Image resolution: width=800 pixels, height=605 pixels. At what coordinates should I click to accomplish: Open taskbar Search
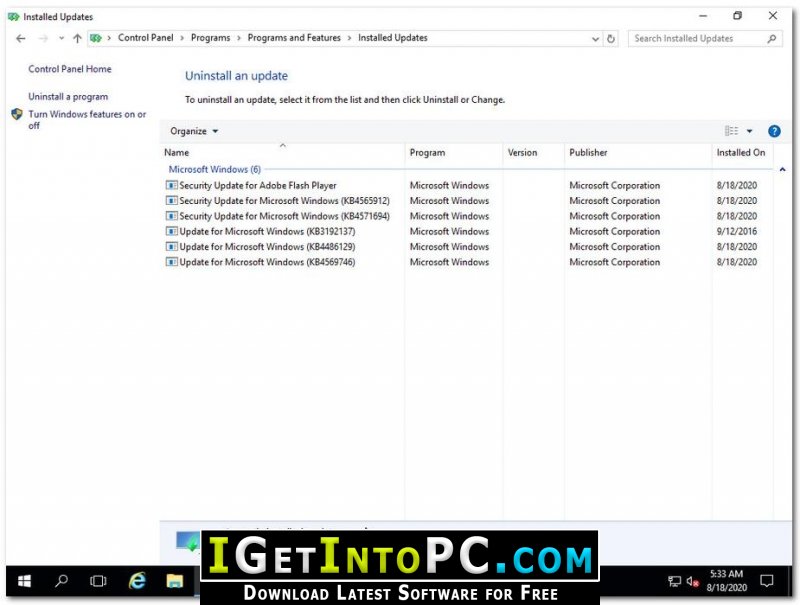62,581
